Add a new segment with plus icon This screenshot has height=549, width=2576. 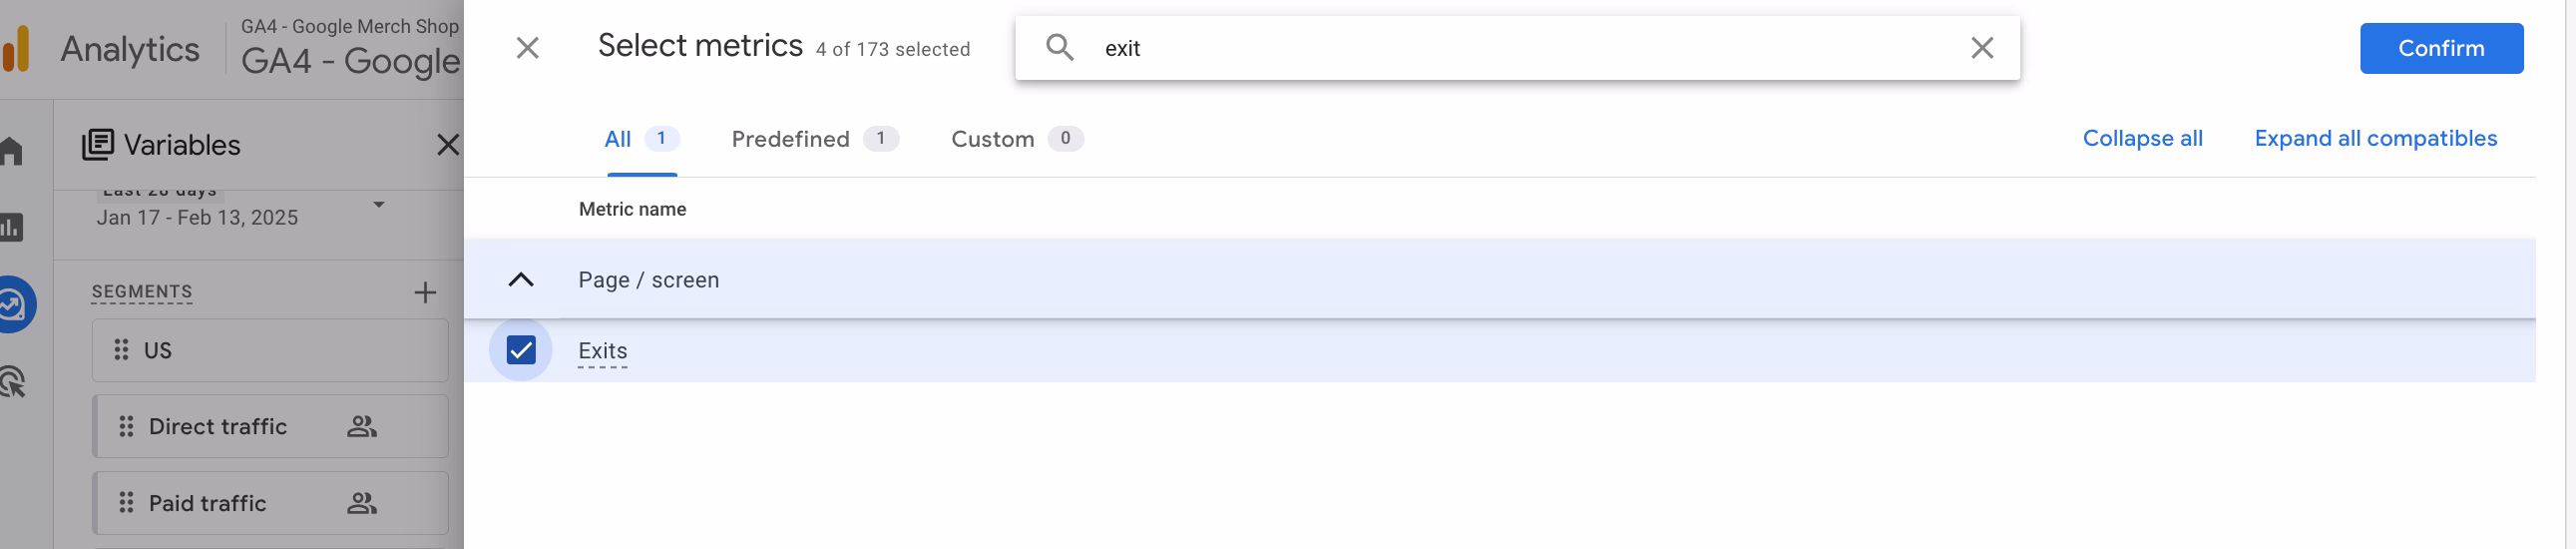click(425, 292)
